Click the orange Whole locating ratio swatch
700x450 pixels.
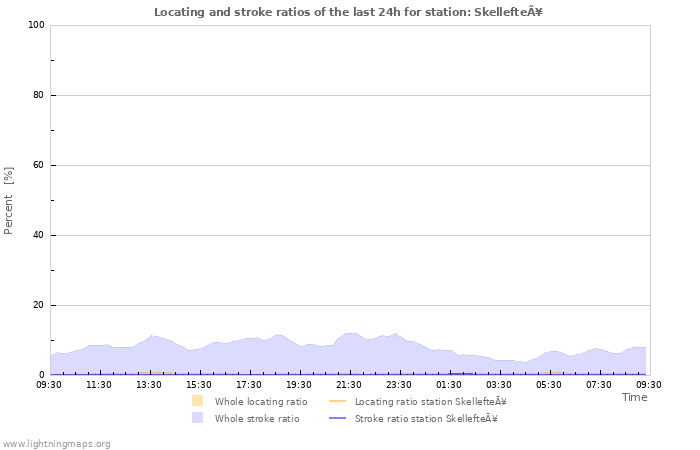click(197, 401)
